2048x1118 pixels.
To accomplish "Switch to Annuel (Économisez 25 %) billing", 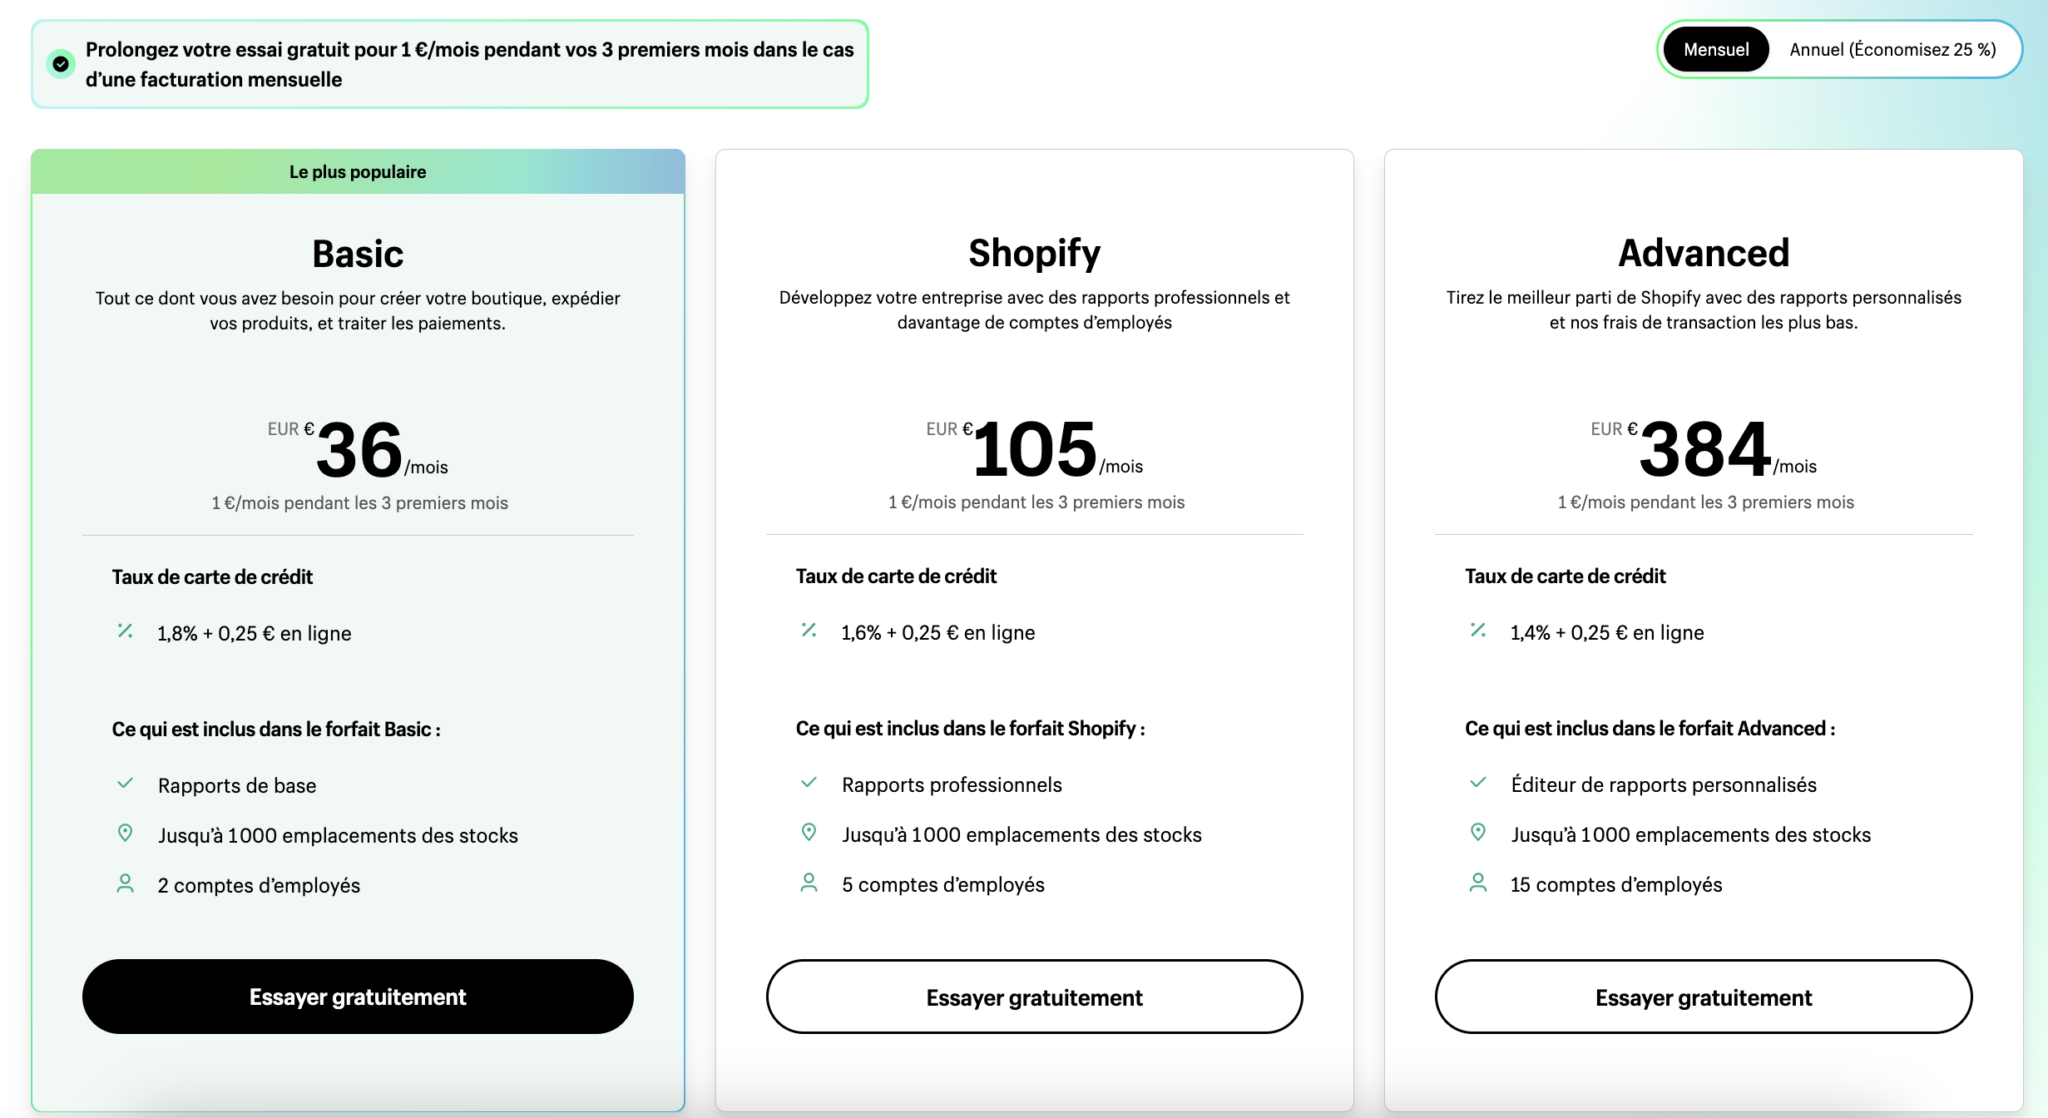I will [x=1892, y=49].
